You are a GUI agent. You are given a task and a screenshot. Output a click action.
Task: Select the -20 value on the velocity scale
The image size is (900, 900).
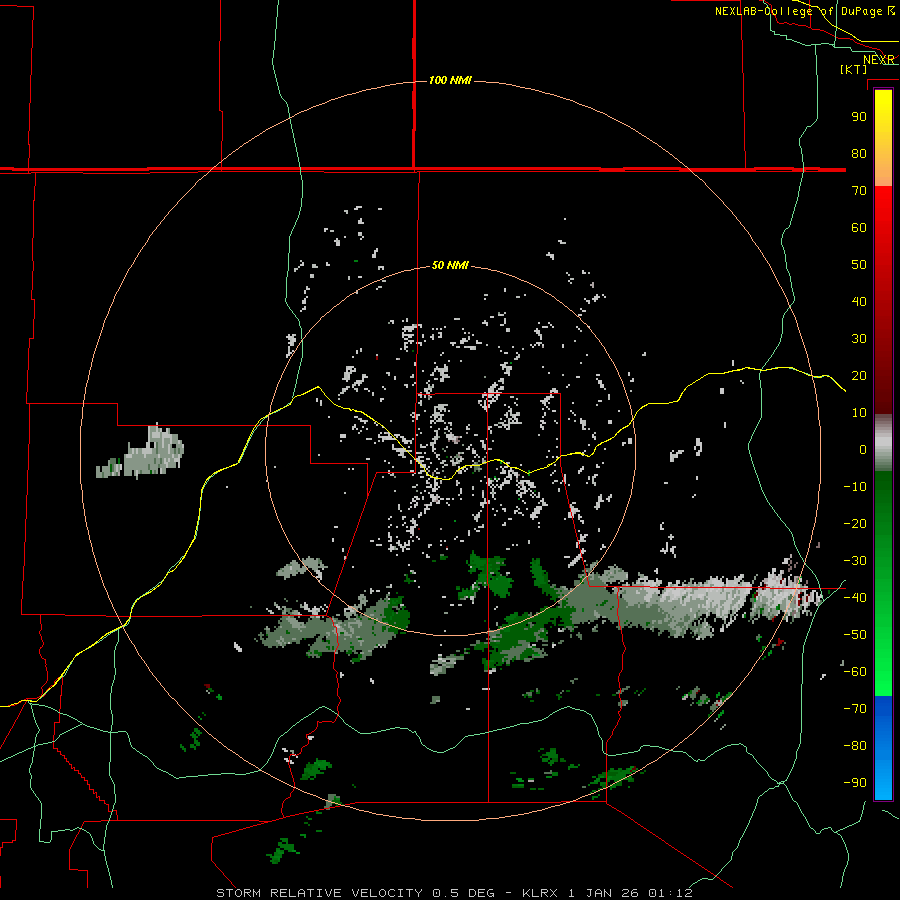(x=855, y=524)
